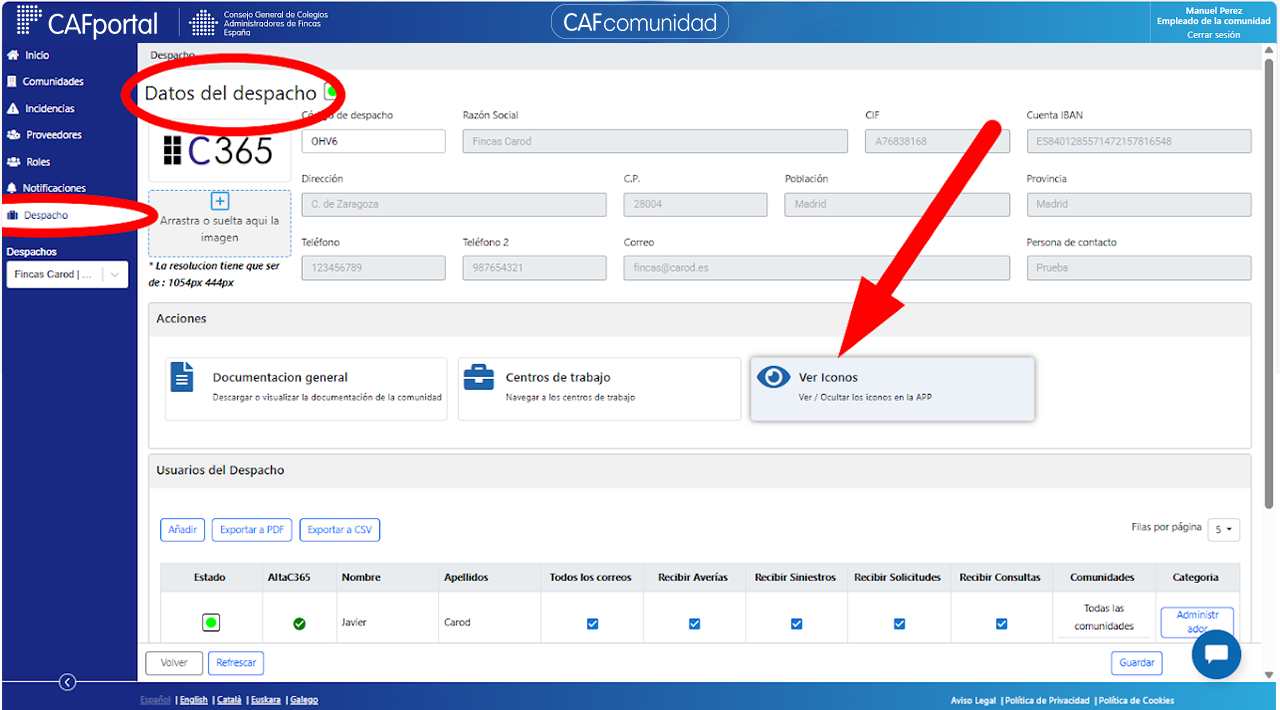This screenshot has width=1280, height=710.
Task: Expand the Despachos Fincas Carod selector
Action: pyautogui.click(x=67, y=274)
